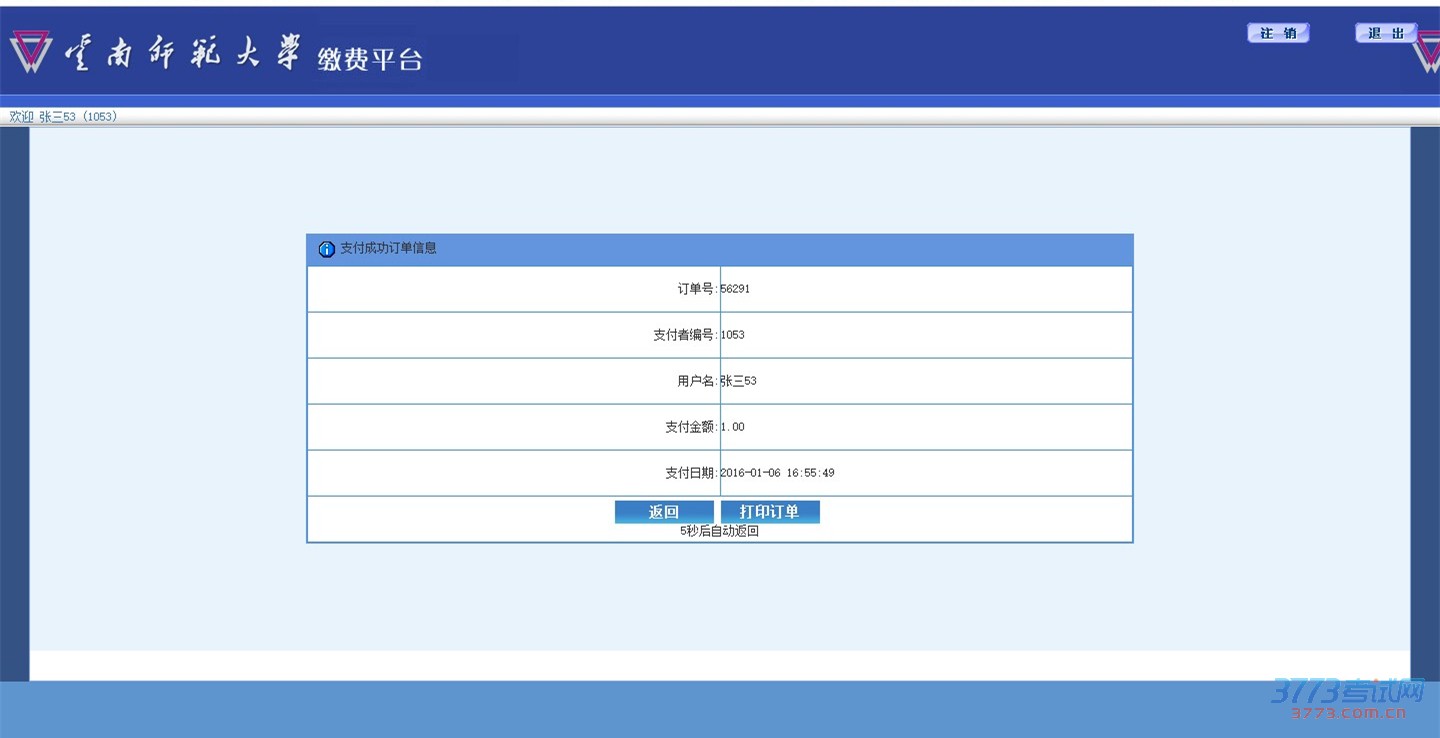The width and height of the screenshot is (1440, 738).
Task: Click the 返回 button
Action: 664,512
